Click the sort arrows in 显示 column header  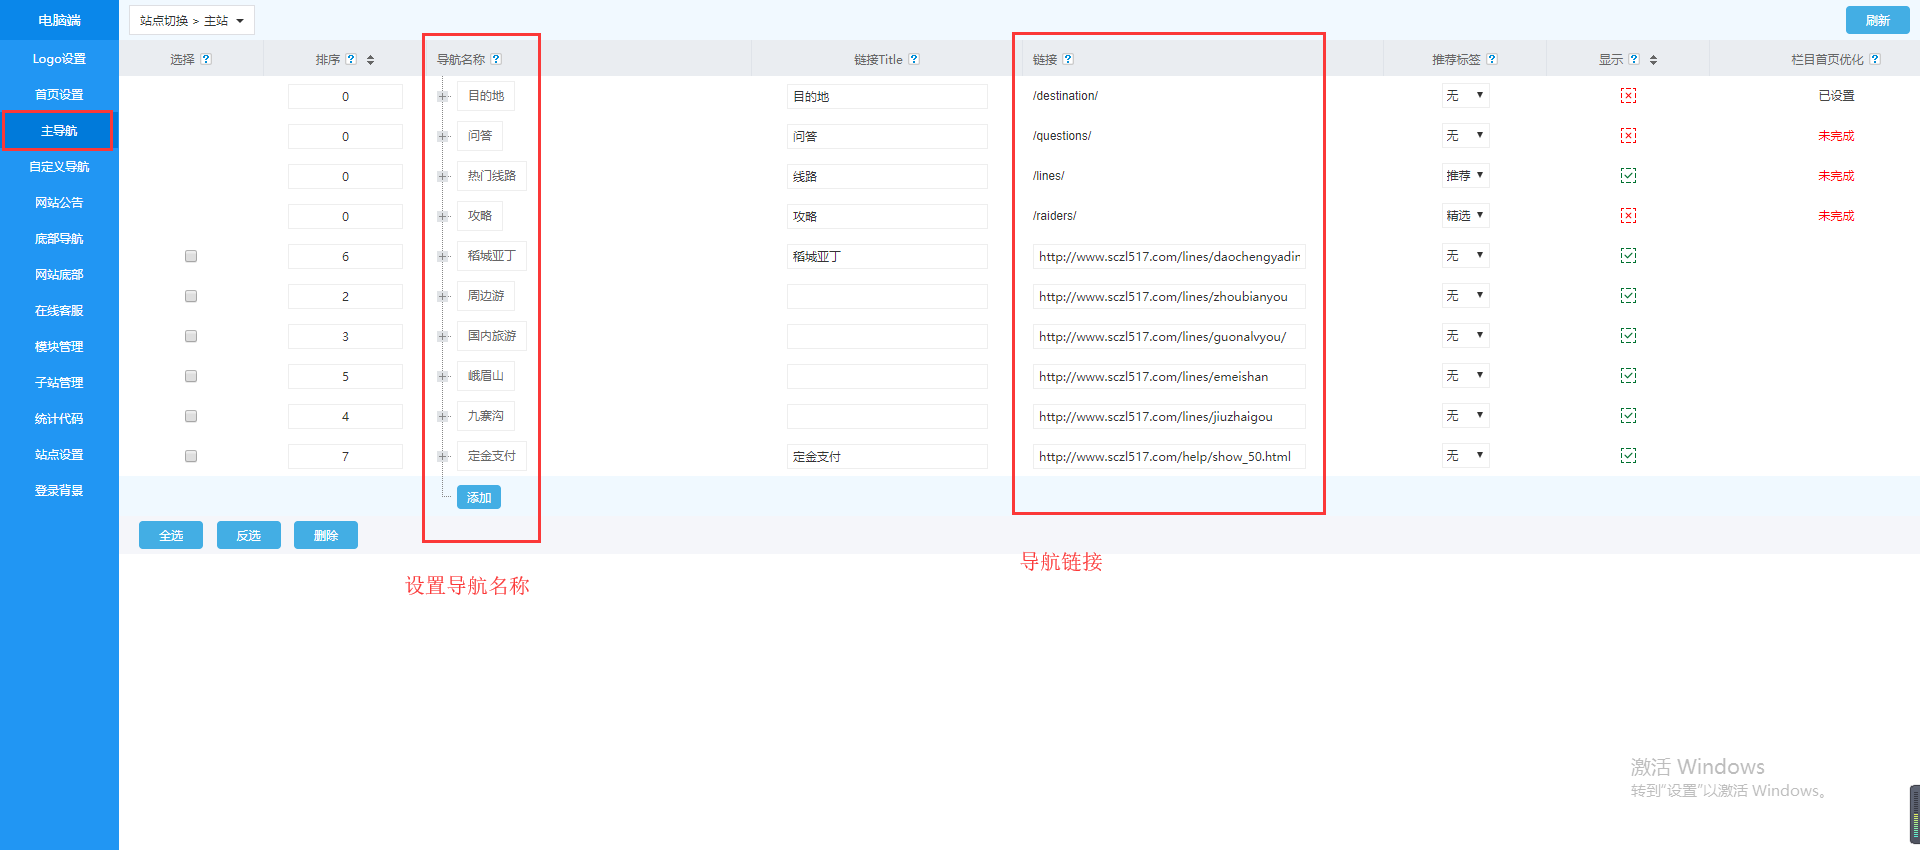click(1653, 60)
